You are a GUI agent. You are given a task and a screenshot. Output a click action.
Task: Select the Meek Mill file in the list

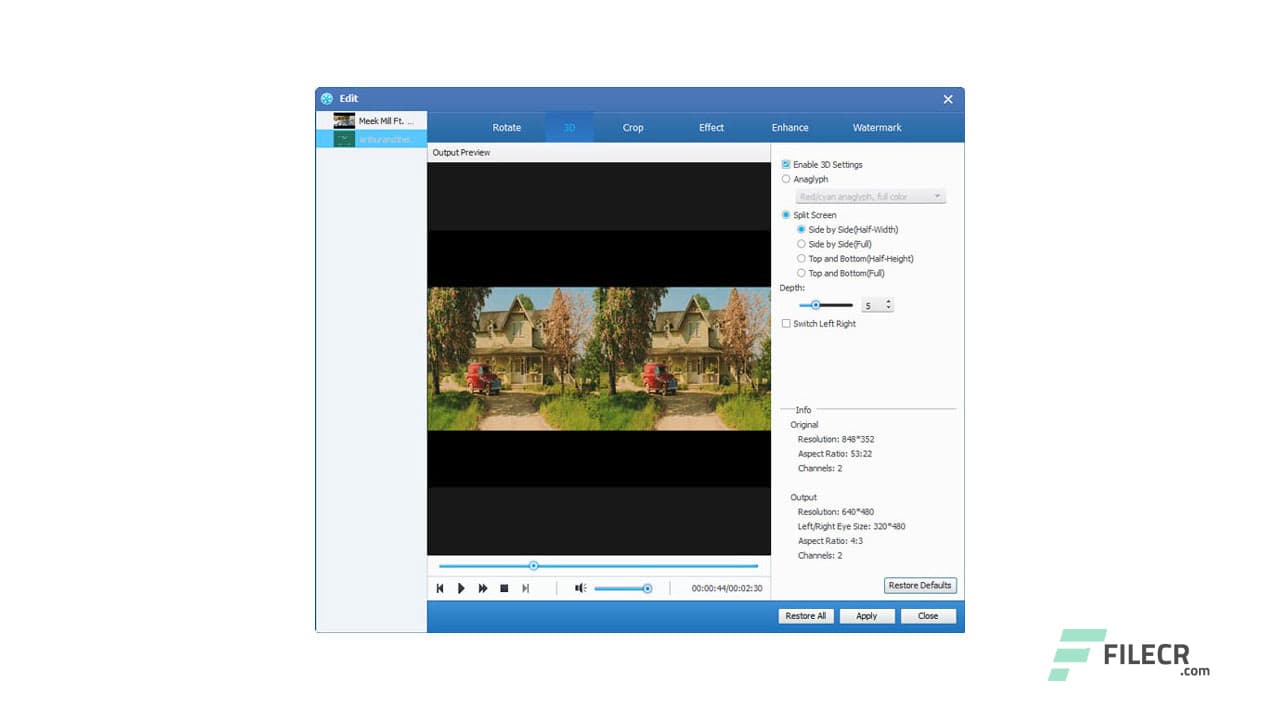pyautogui.click(x=380, y=118)
